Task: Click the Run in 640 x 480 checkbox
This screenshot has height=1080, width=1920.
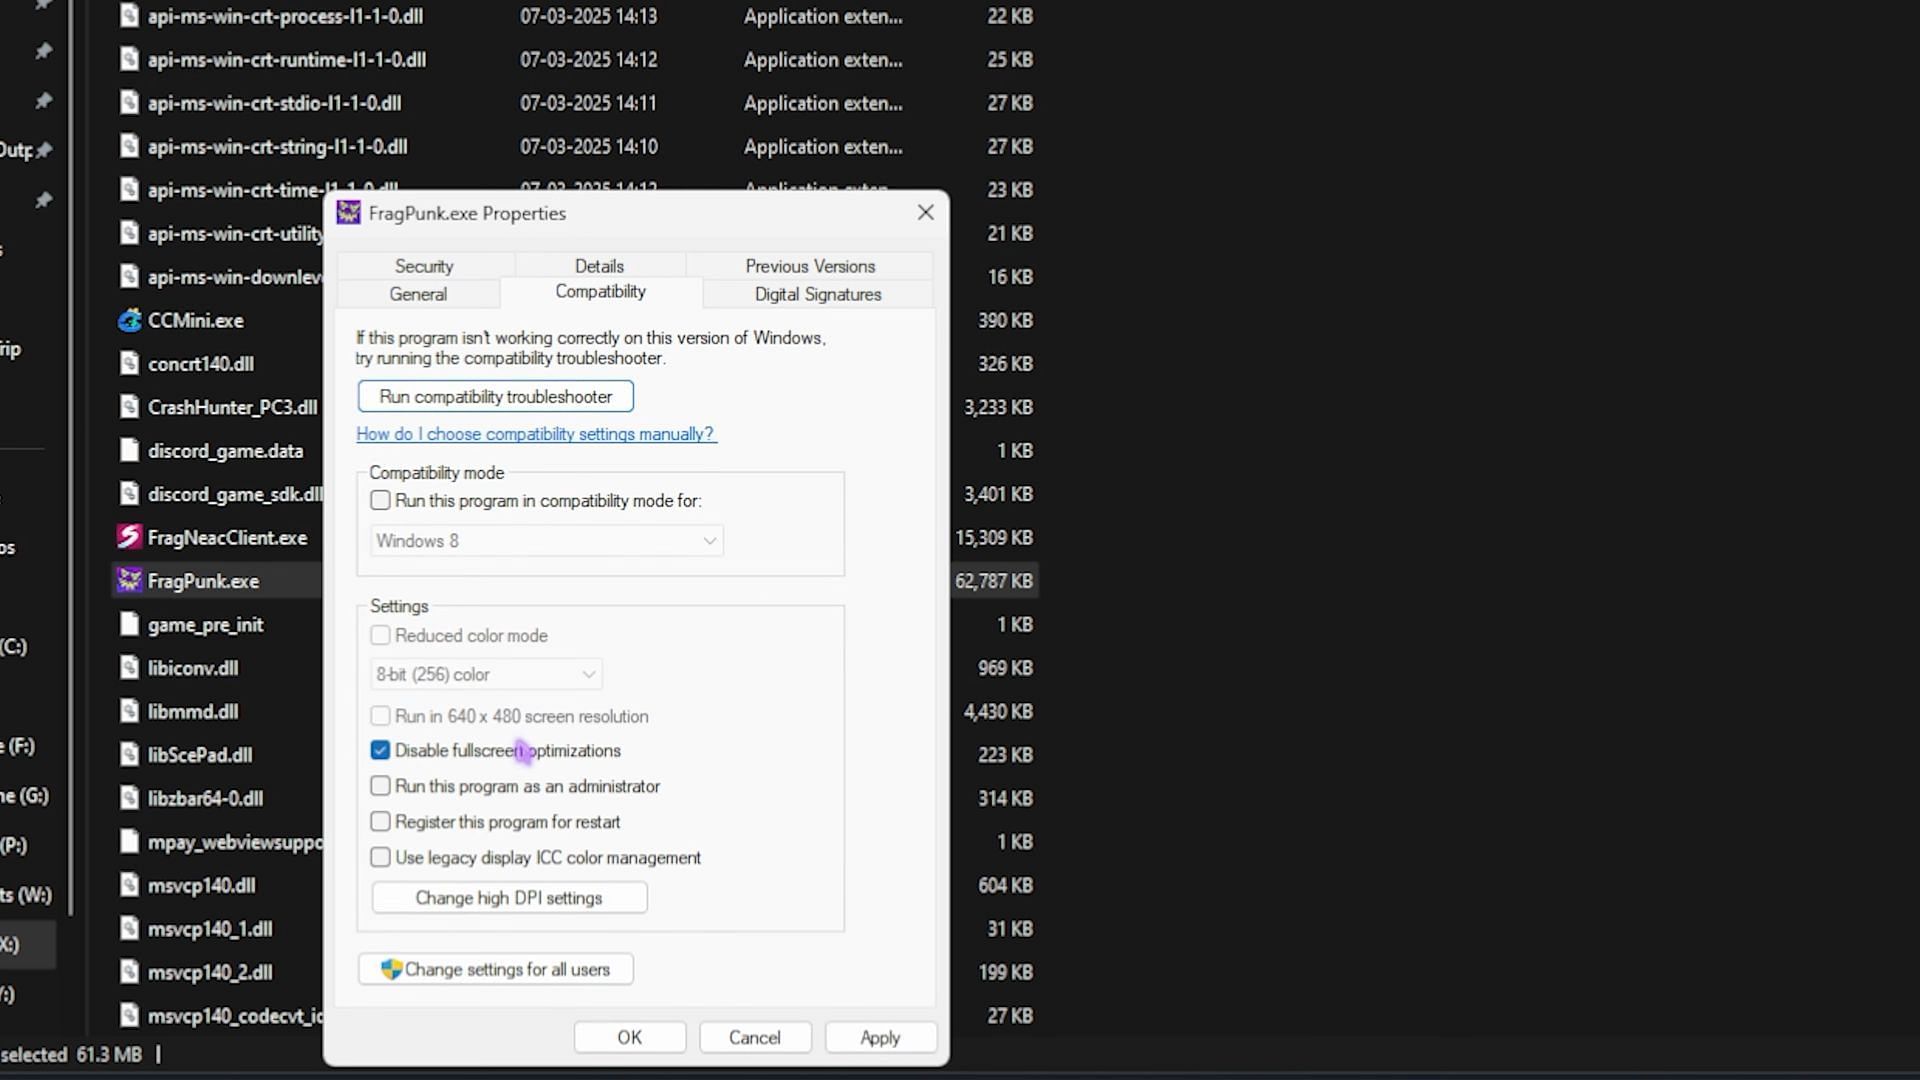Action: tap(380, 716)
